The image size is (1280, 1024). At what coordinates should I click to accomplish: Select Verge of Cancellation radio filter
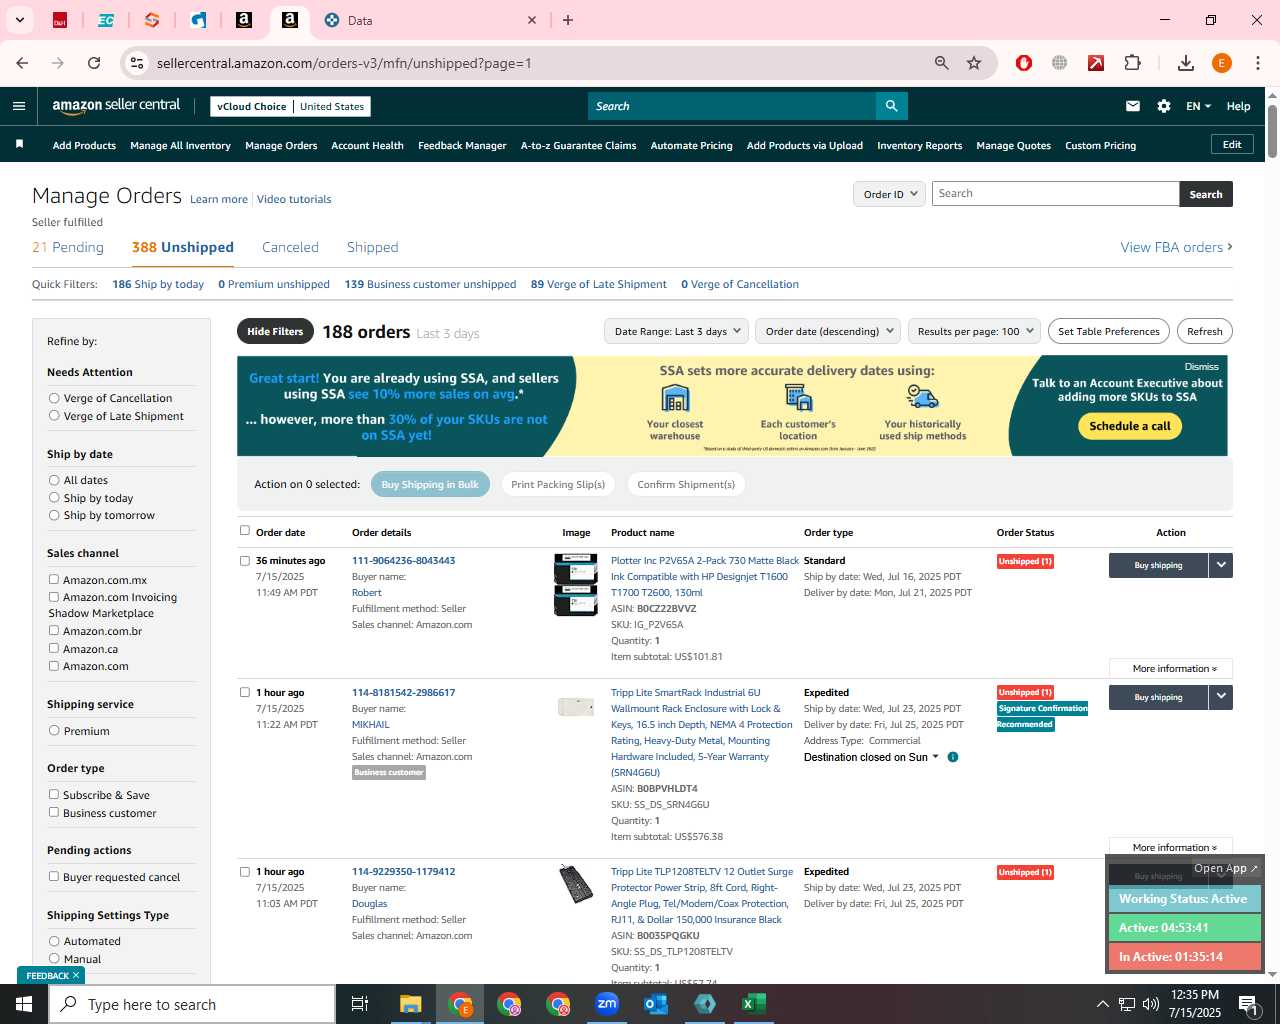[54, 398]
